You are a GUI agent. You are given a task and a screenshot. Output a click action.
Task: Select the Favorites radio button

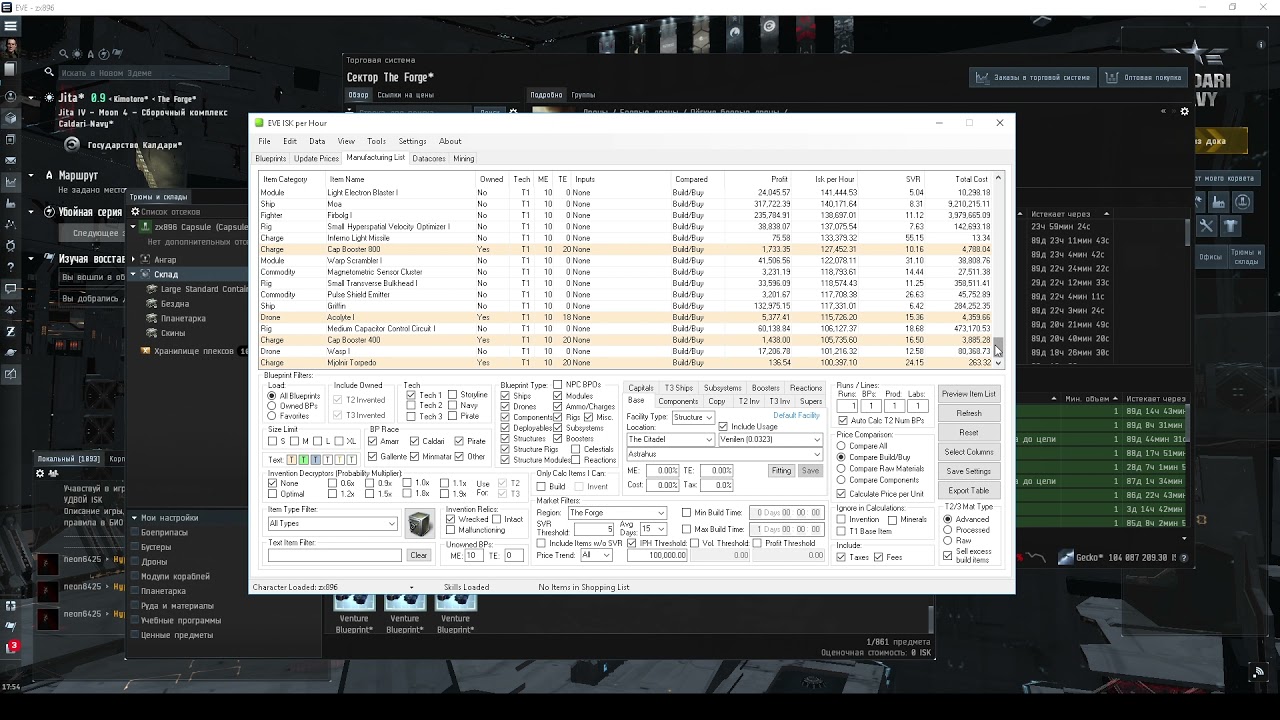pos(272,416)
